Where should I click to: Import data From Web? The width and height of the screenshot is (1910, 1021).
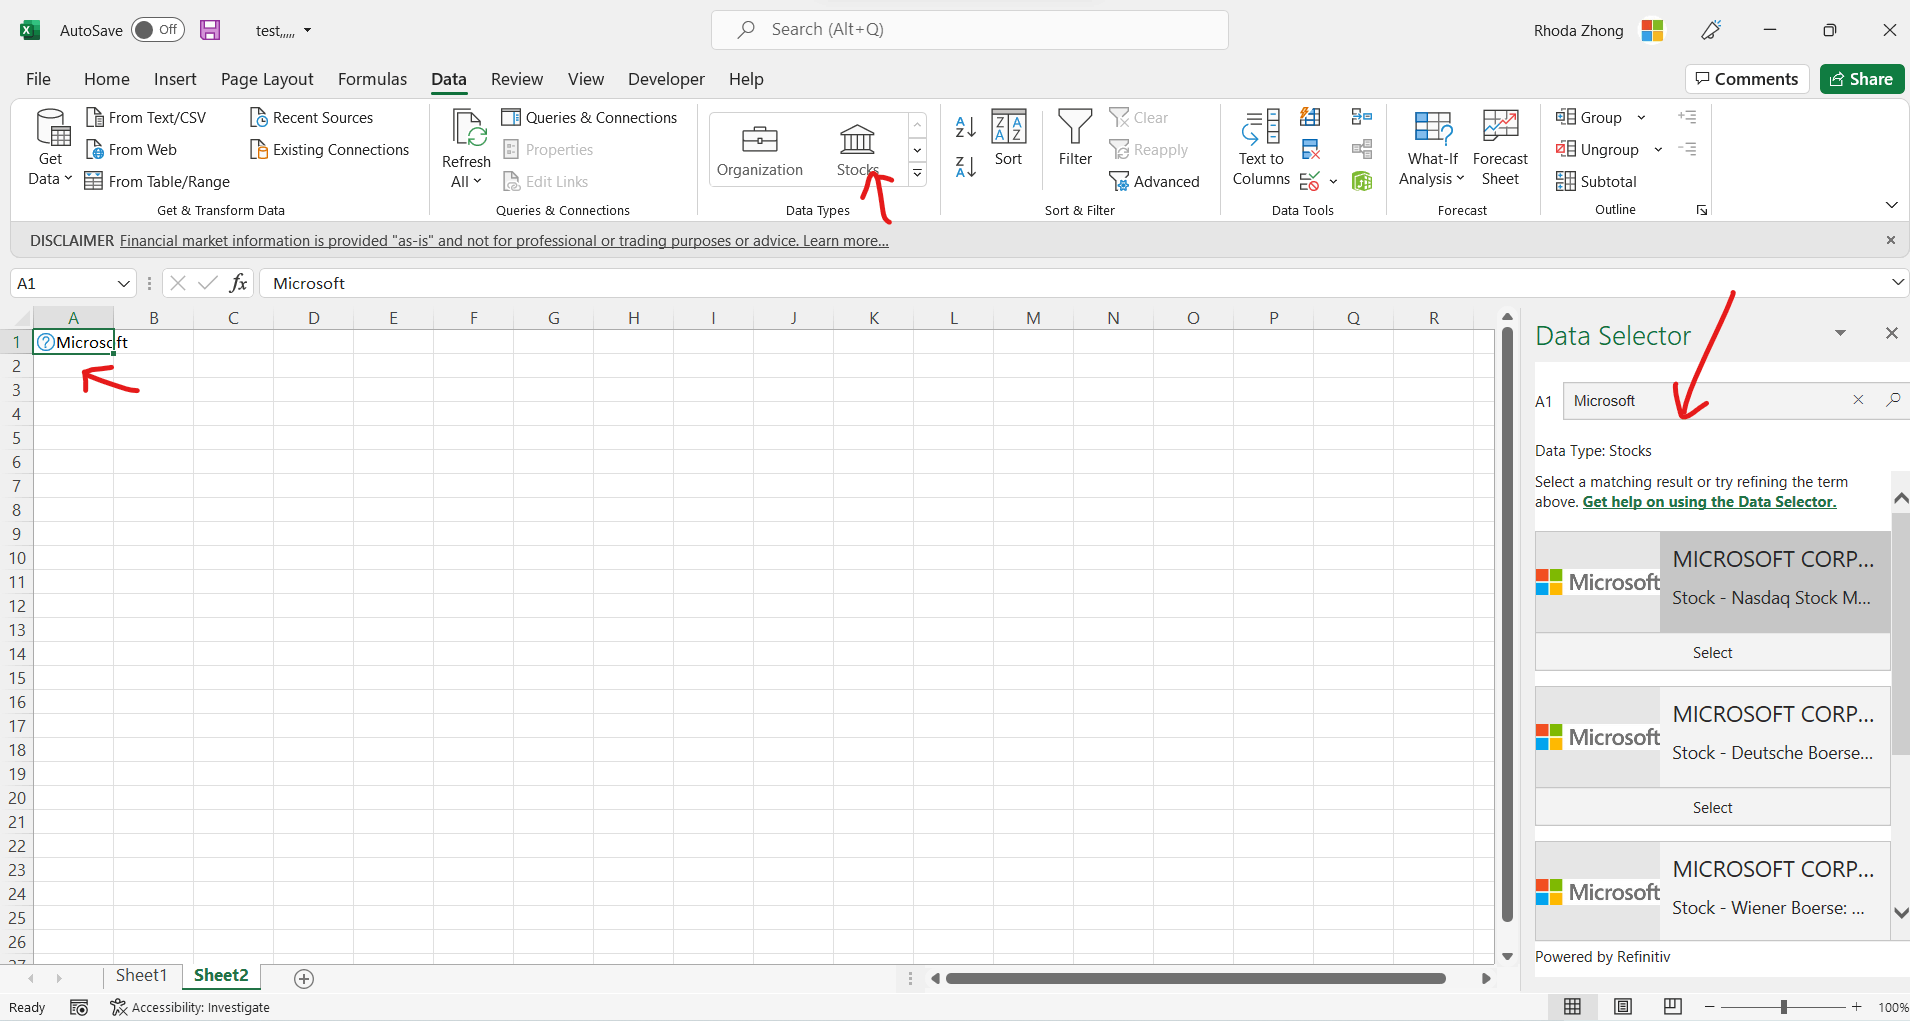click(131, 150)
